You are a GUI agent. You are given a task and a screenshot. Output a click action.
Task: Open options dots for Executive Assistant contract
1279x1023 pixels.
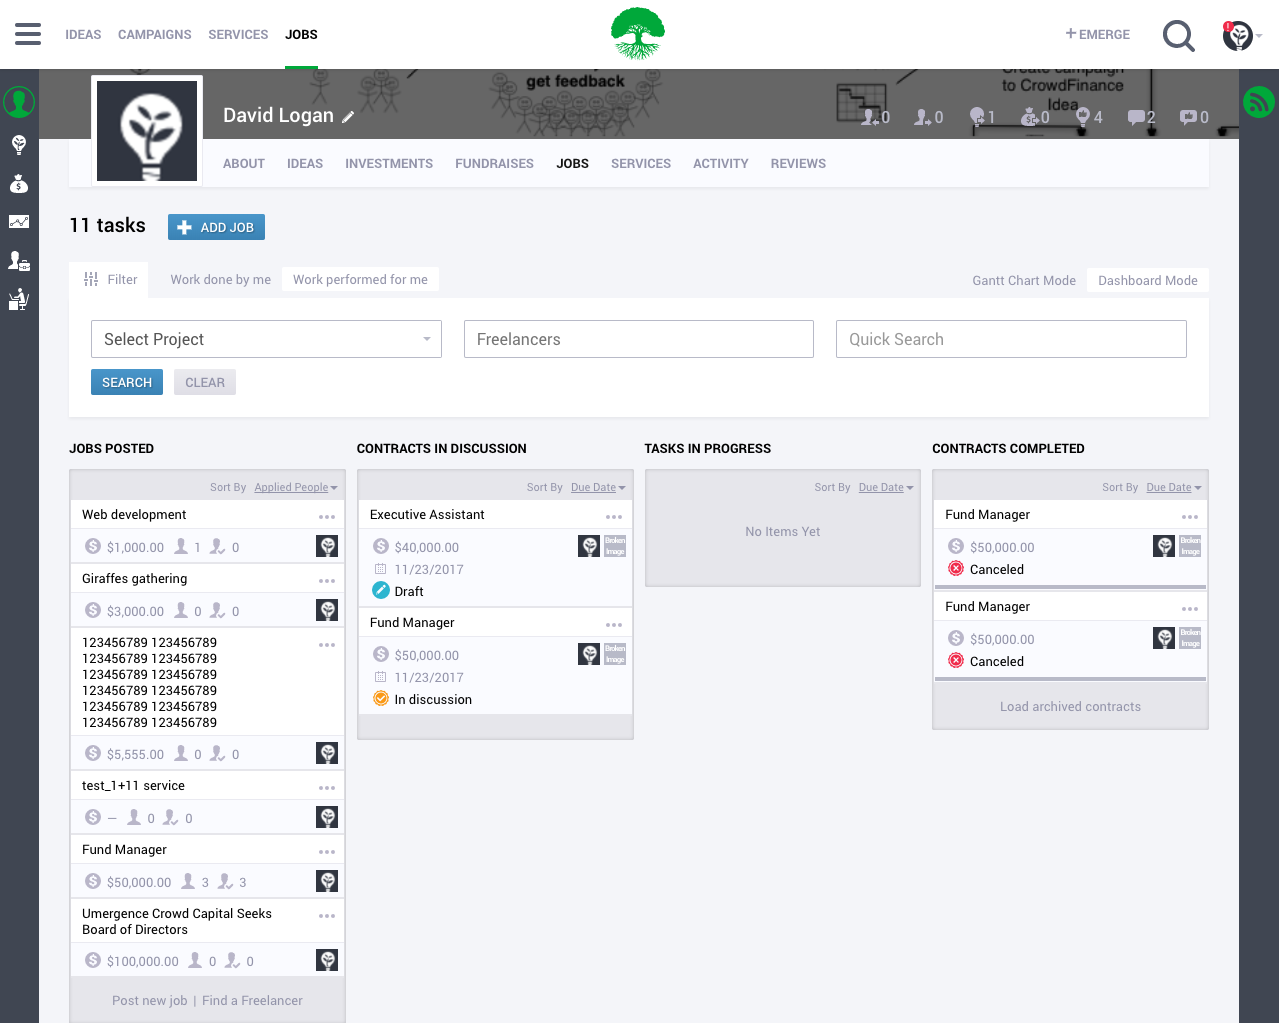click(x=614, y=517)
